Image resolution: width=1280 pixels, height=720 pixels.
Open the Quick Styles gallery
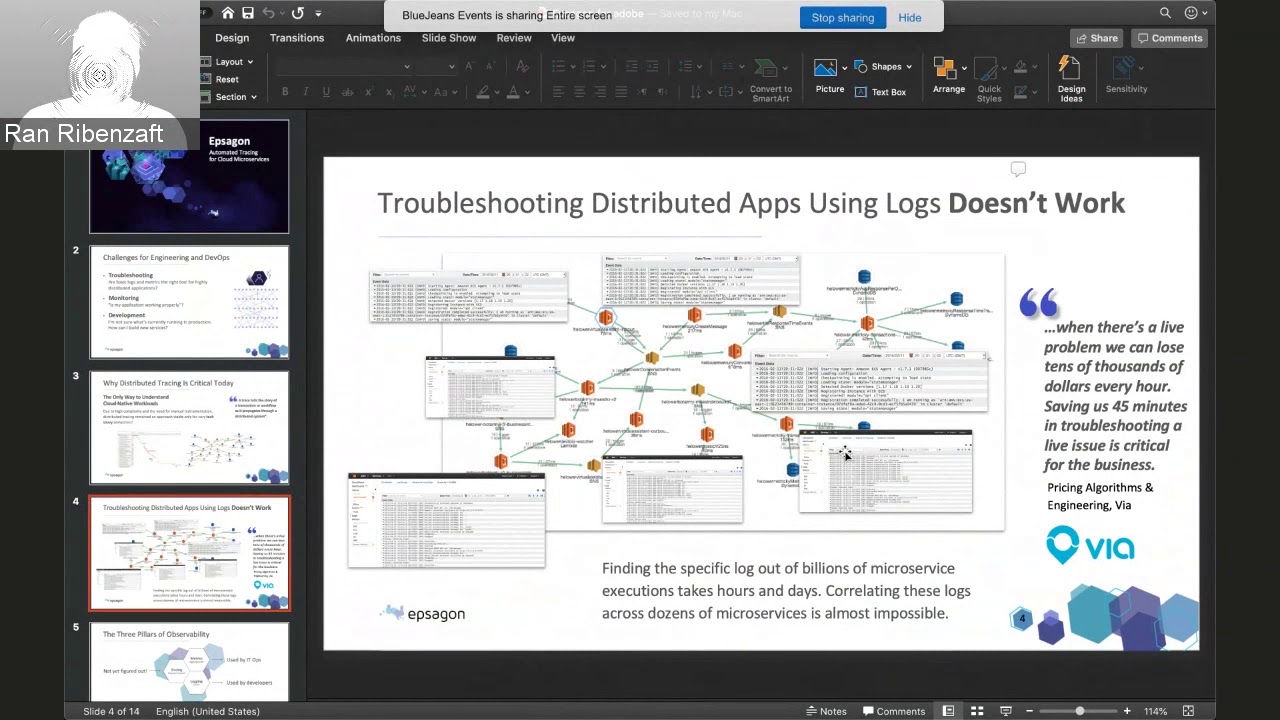click(989, 80)
